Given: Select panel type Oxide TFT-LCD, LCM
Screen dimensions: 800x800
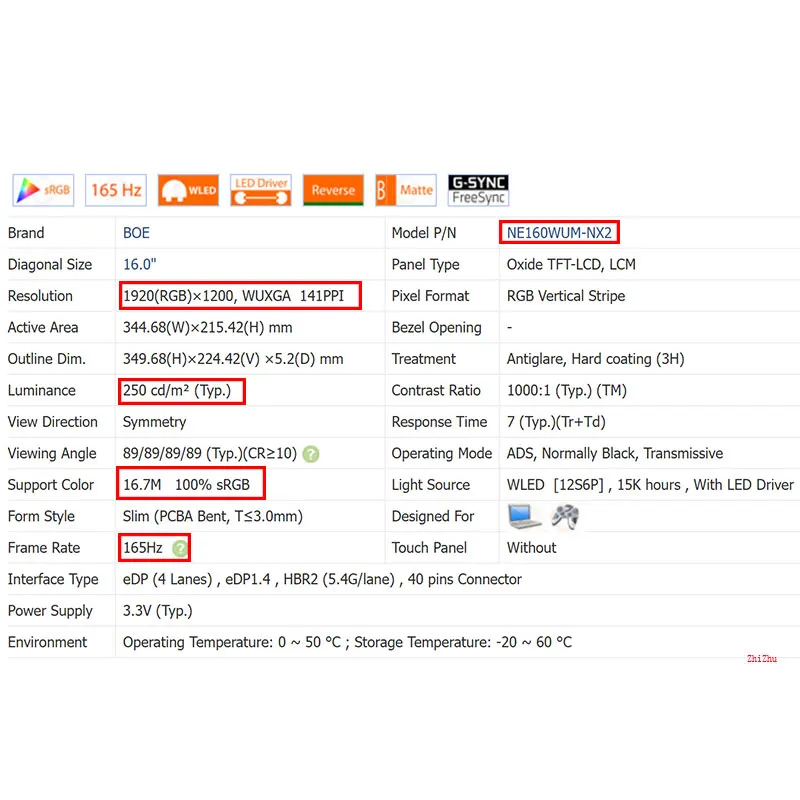Looking at the screenshot, I should pyautogui.click(x=571, y=264).
